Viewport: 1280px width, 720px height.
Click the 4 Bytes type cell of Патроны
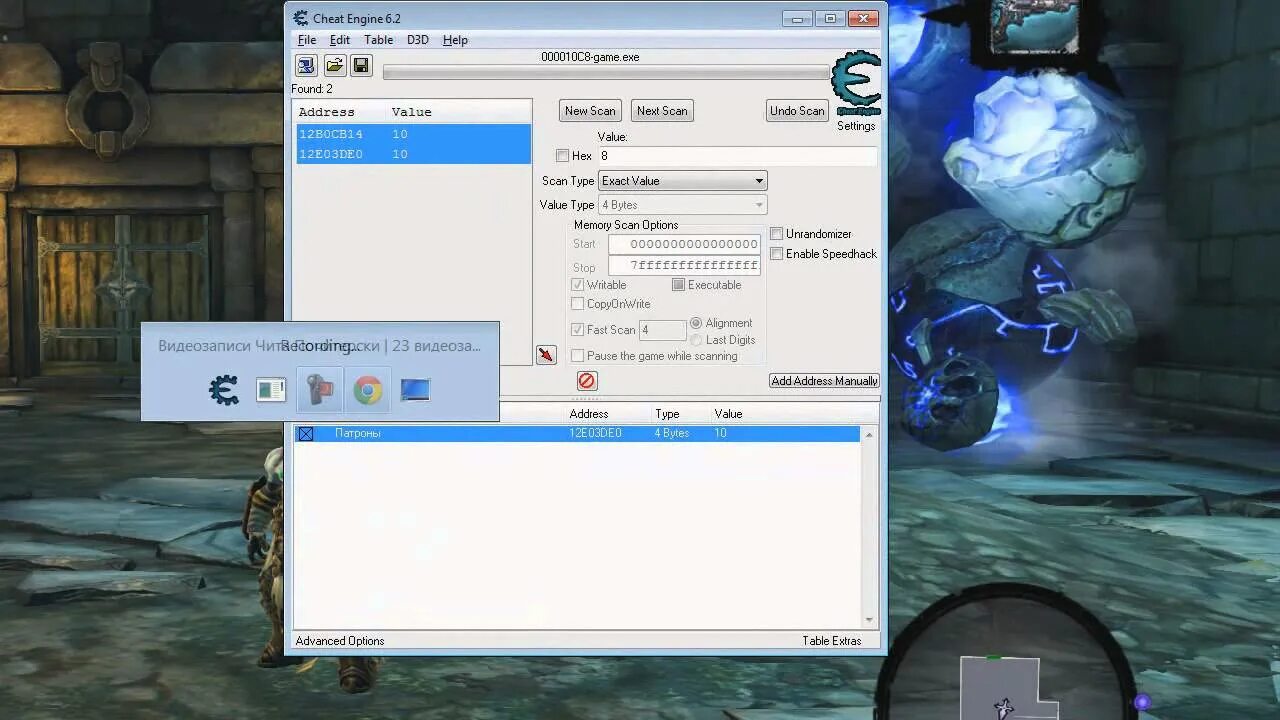coord(672,434)
